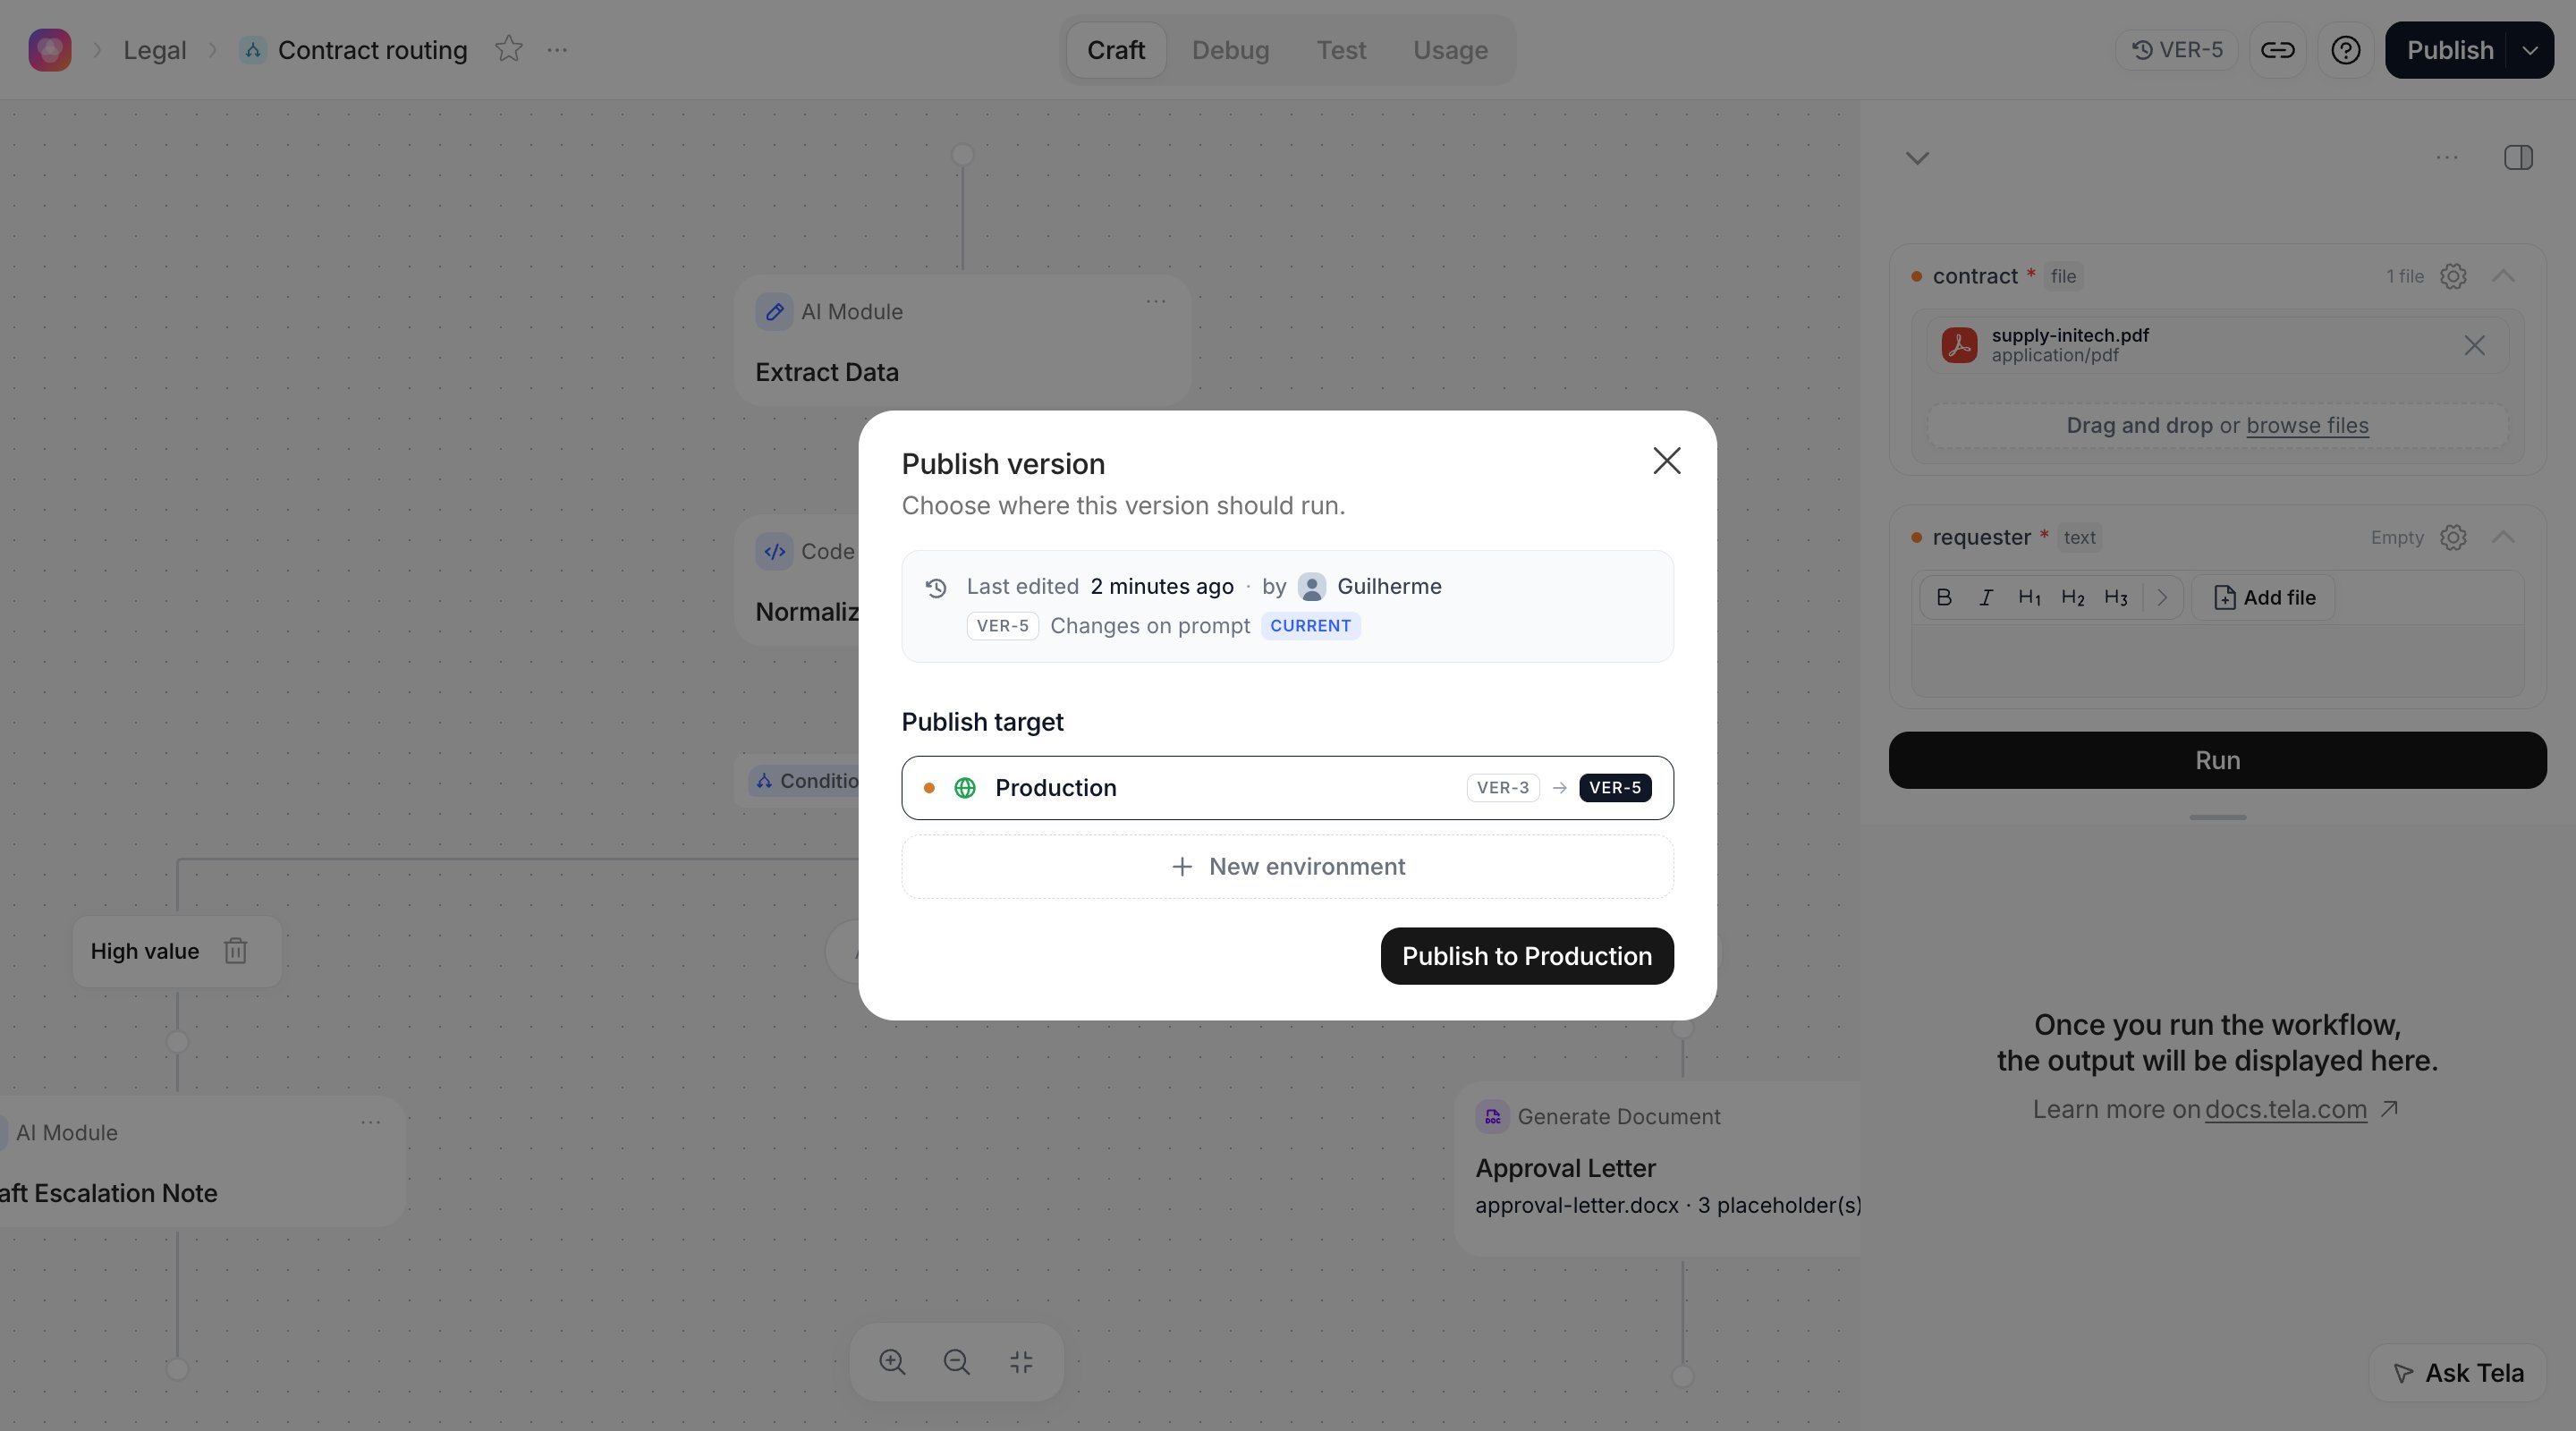This screenshot has height=1431, width=2576.
Task: Remove supply-initech.pdf file
Action: pos(2474,346)
